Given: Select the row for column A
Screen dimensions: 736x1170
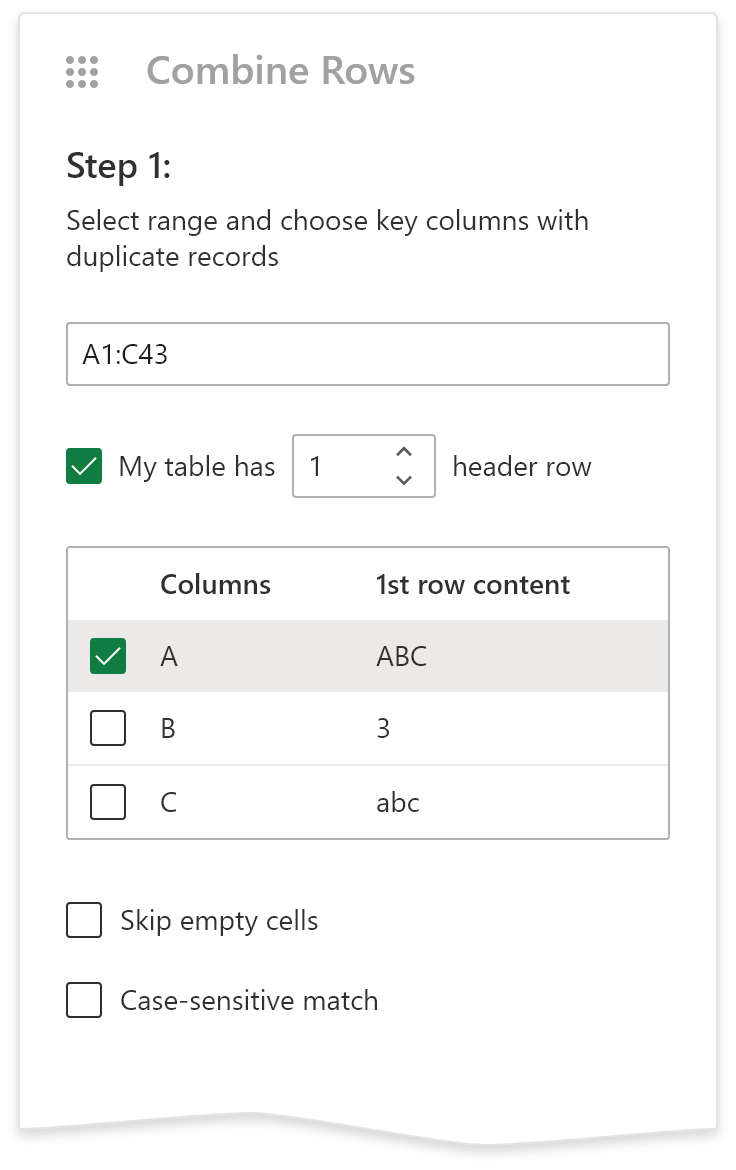Looking at the screenshot, I should 300,656.
